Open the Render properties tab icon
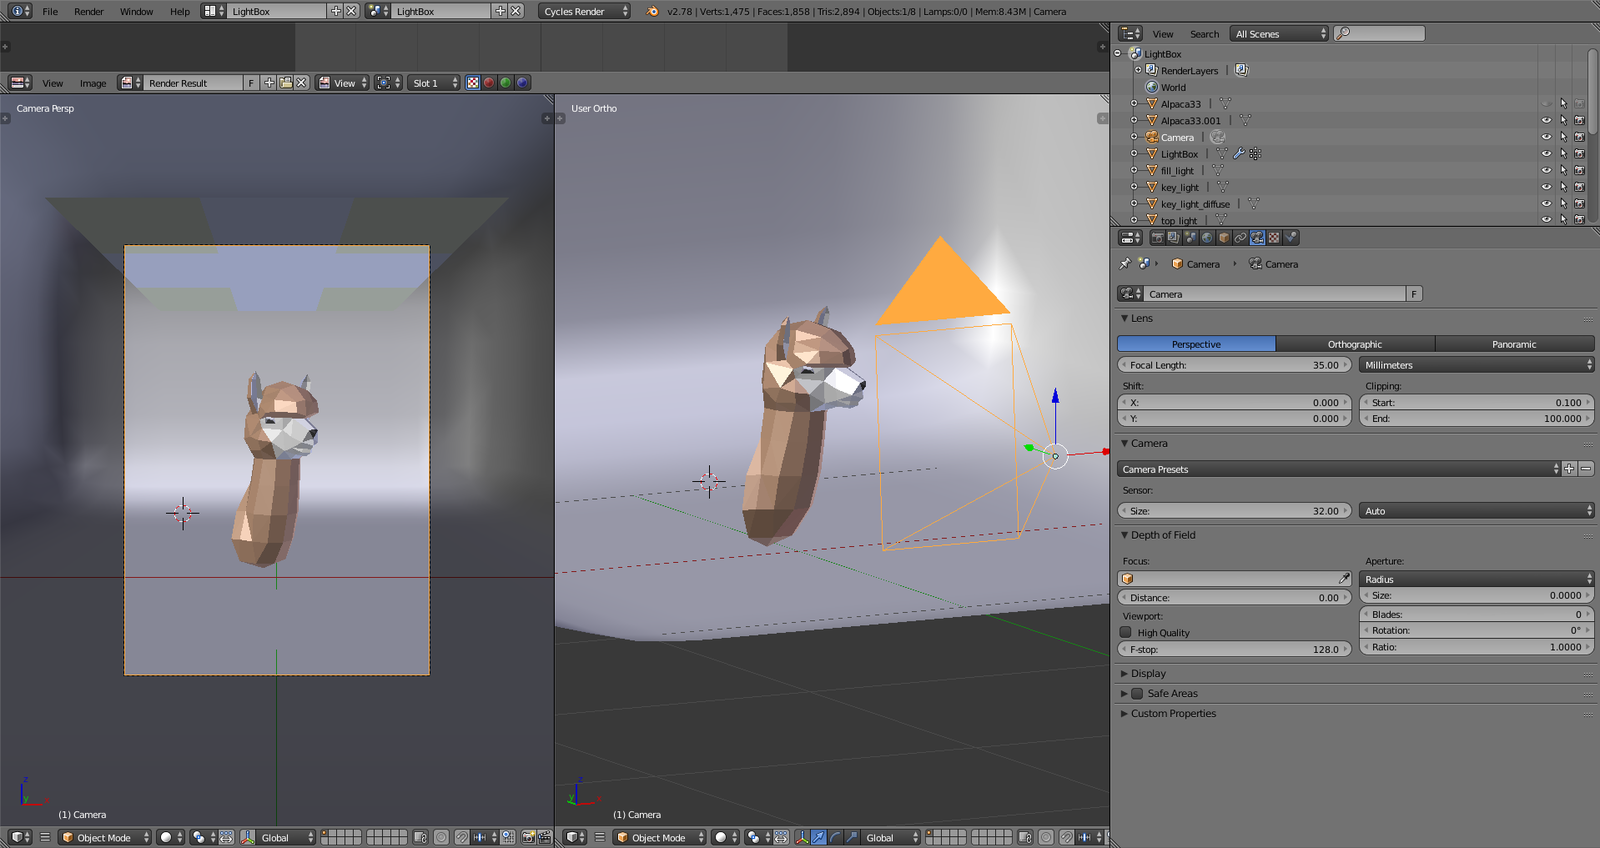1600x848 pixels. click(x=1158, y=238)
